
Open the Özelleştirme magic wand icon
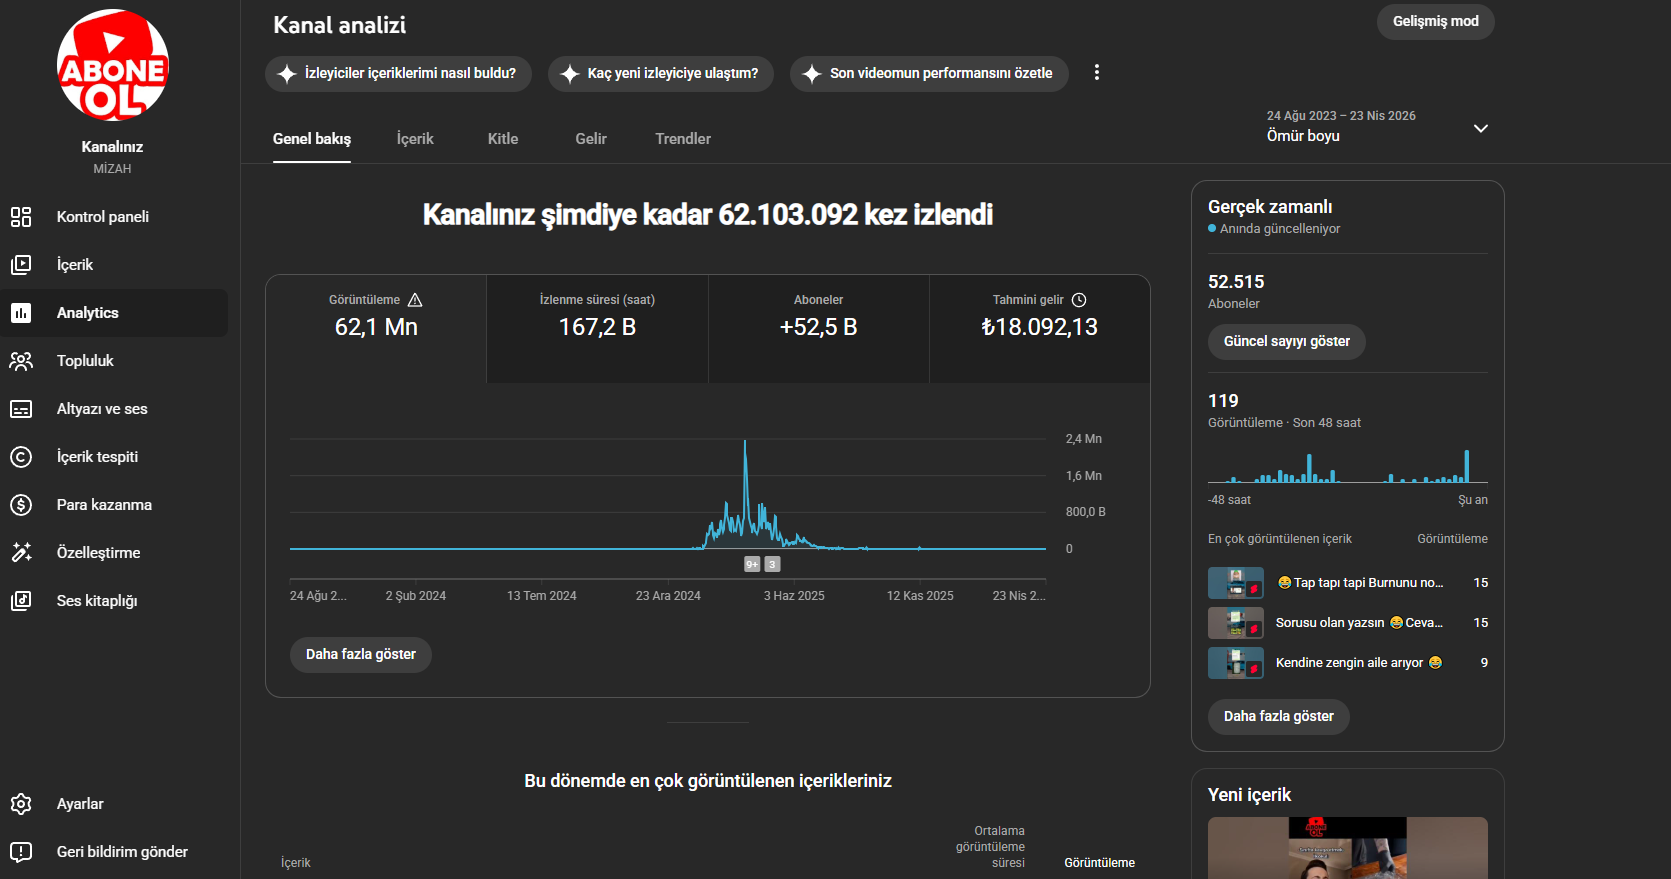coord(21,553)
